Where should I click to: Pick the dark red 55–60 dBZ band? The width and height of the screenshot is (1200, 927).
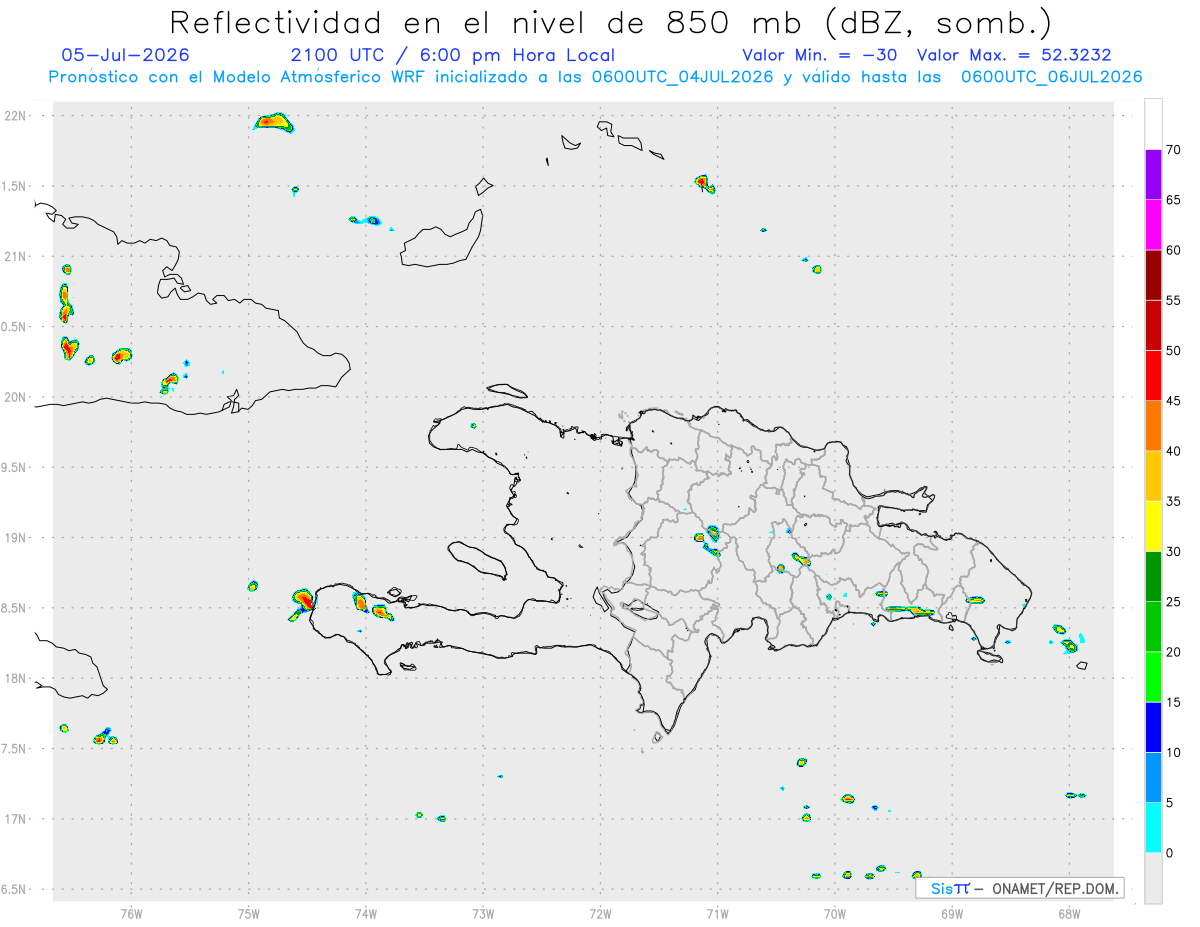pyautogui.click(x=1153, y=275)
